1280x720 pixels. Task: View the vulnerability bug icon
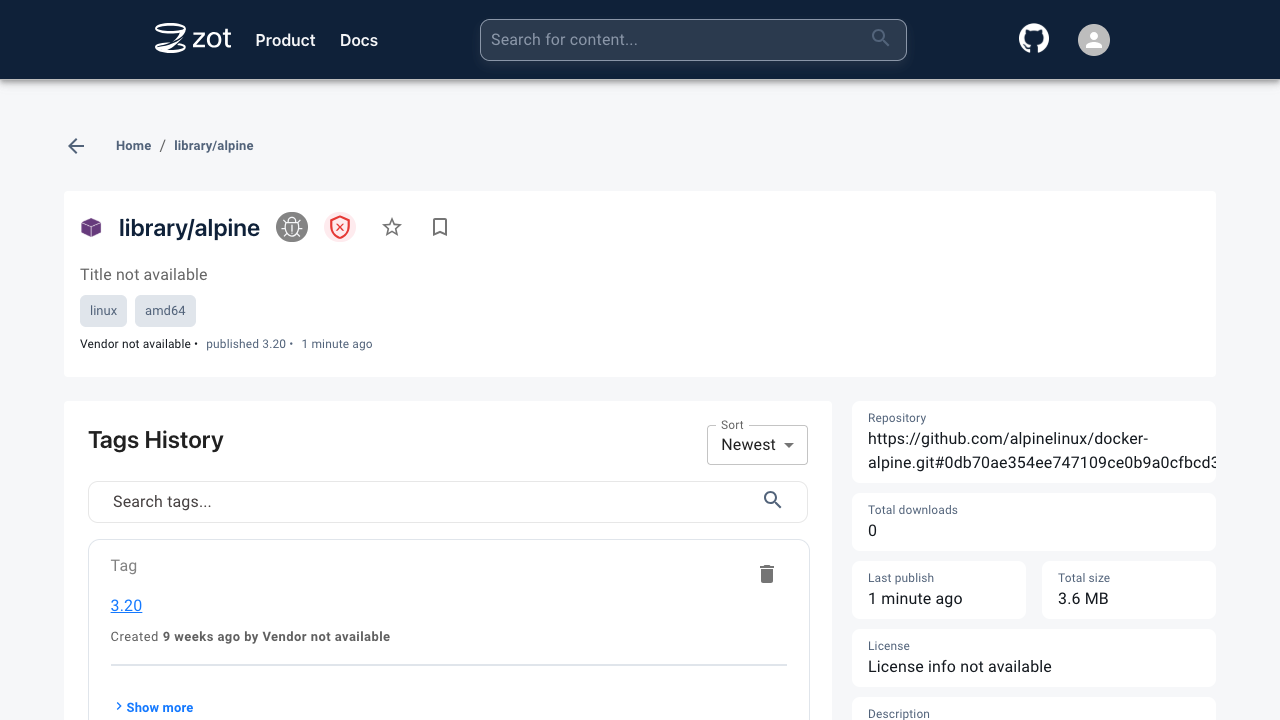[292, 228]
